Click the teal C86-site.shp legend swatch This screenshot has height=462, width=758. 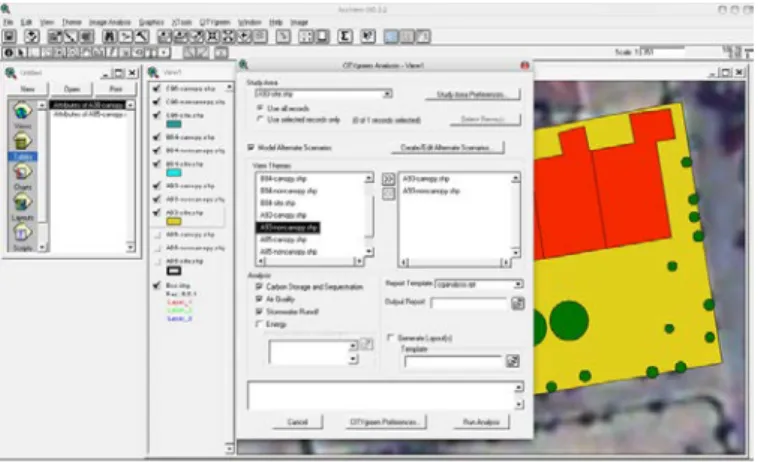click(x=174, y=124)
